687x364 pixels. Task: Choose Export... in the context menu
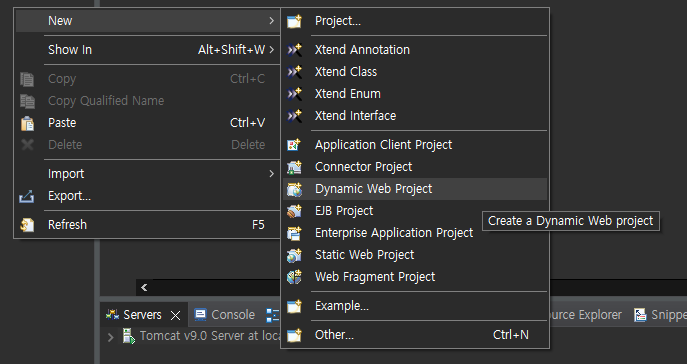pos(147,196)
